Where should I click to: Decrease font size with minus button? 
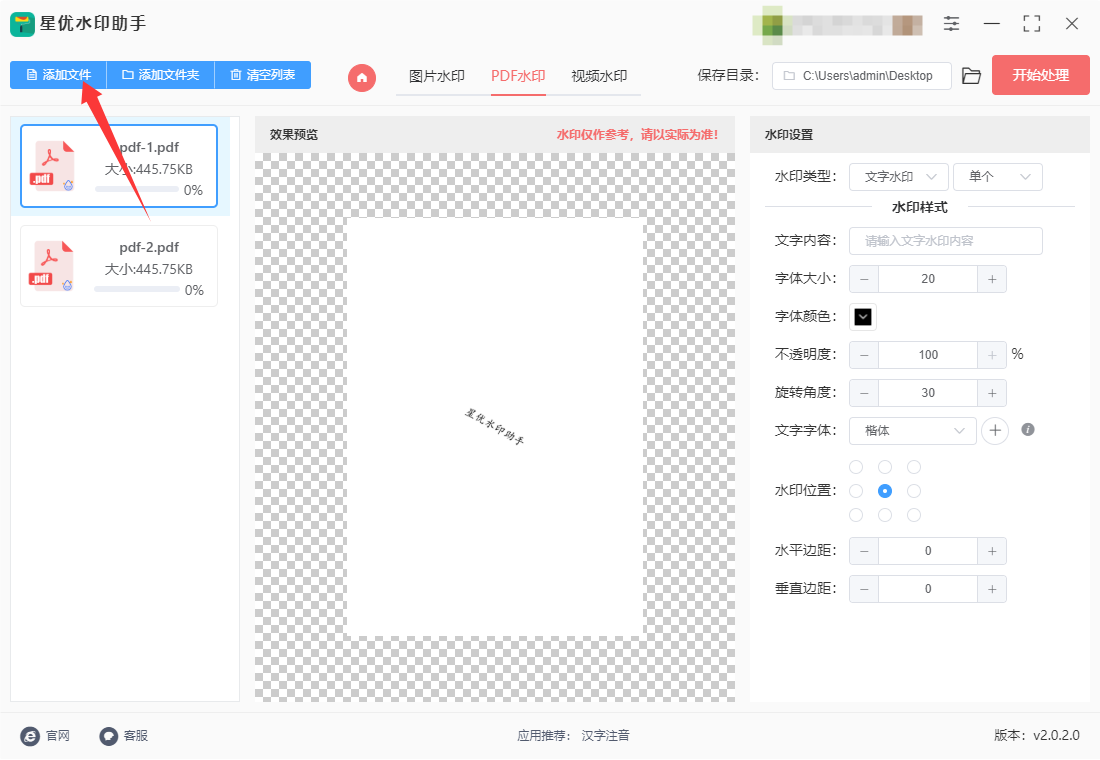coord(864,279)
